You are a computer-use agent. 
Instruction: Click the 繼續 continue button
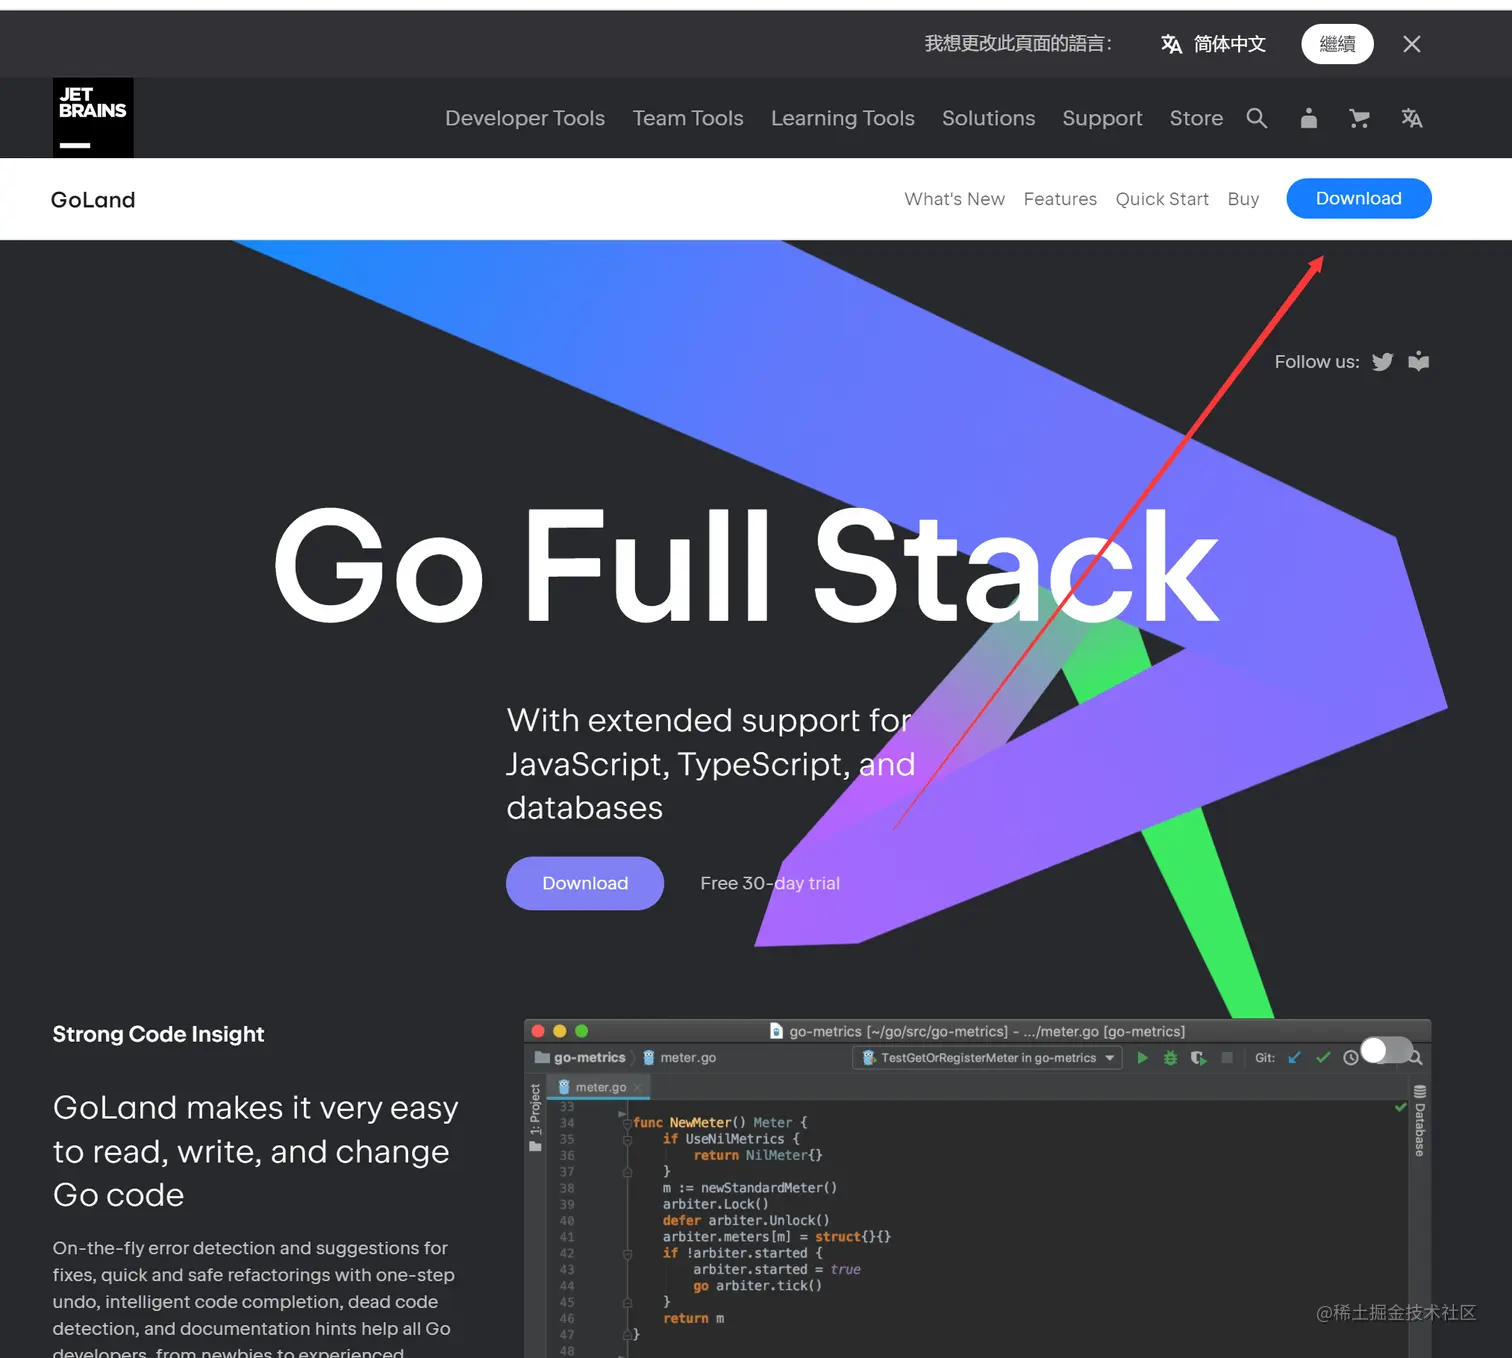(1337, 44)
